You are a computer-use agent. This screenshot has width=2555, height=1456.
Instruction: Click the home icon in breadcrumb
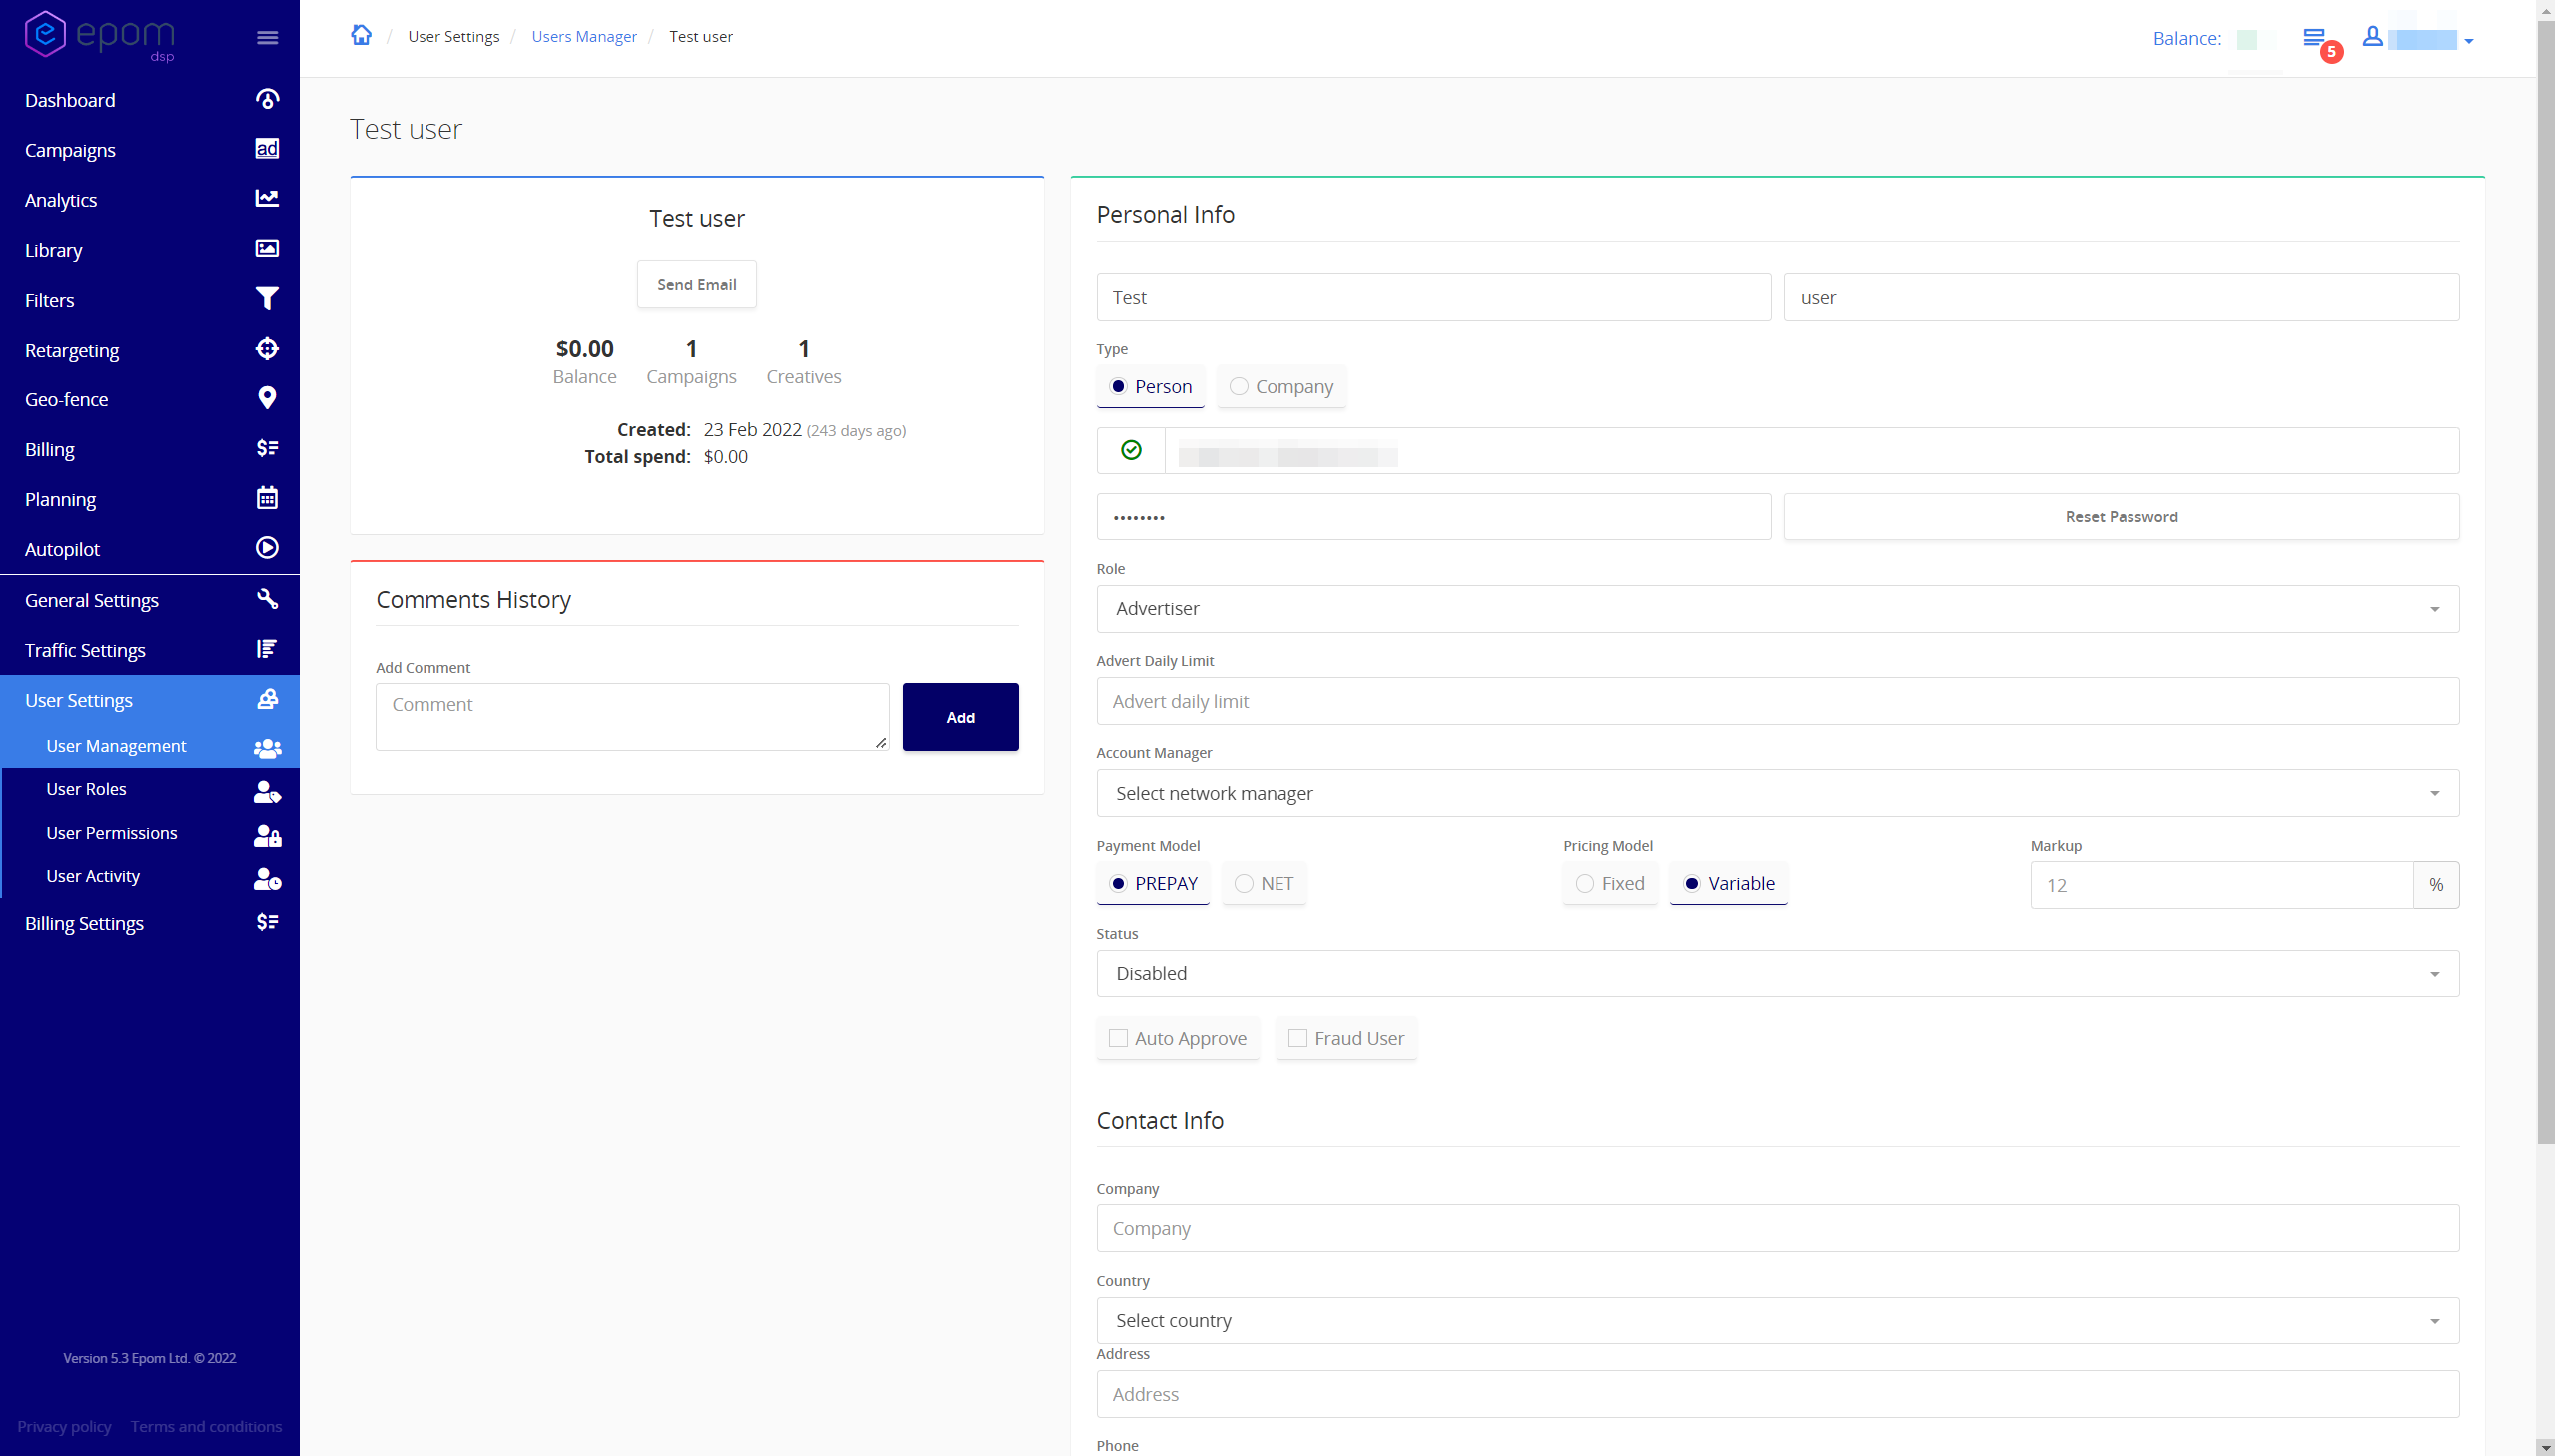point(361,36)
